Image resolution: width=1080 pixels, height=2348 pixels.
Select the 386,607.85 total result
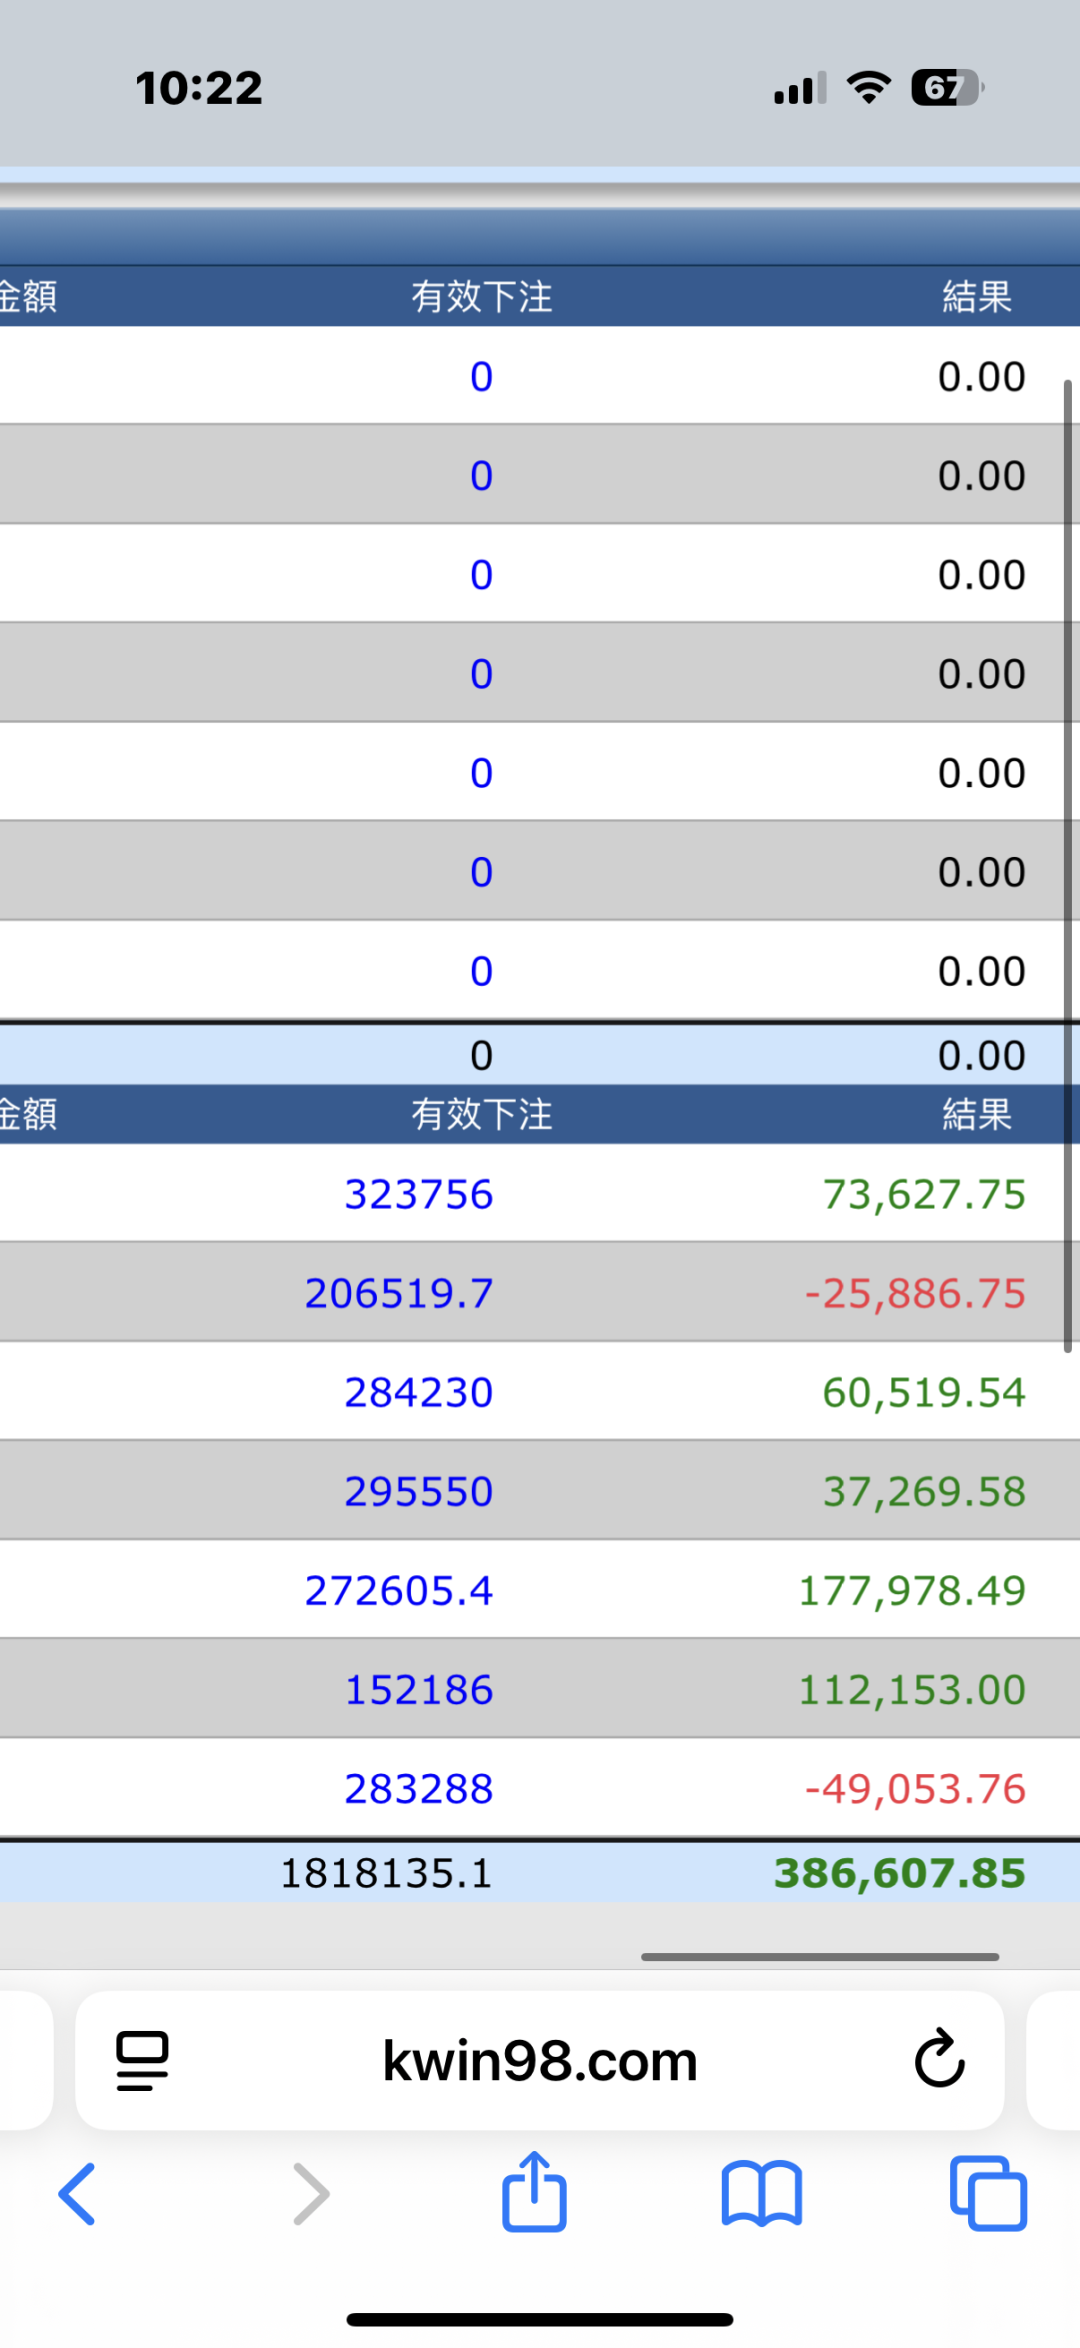click(900, 1872)
